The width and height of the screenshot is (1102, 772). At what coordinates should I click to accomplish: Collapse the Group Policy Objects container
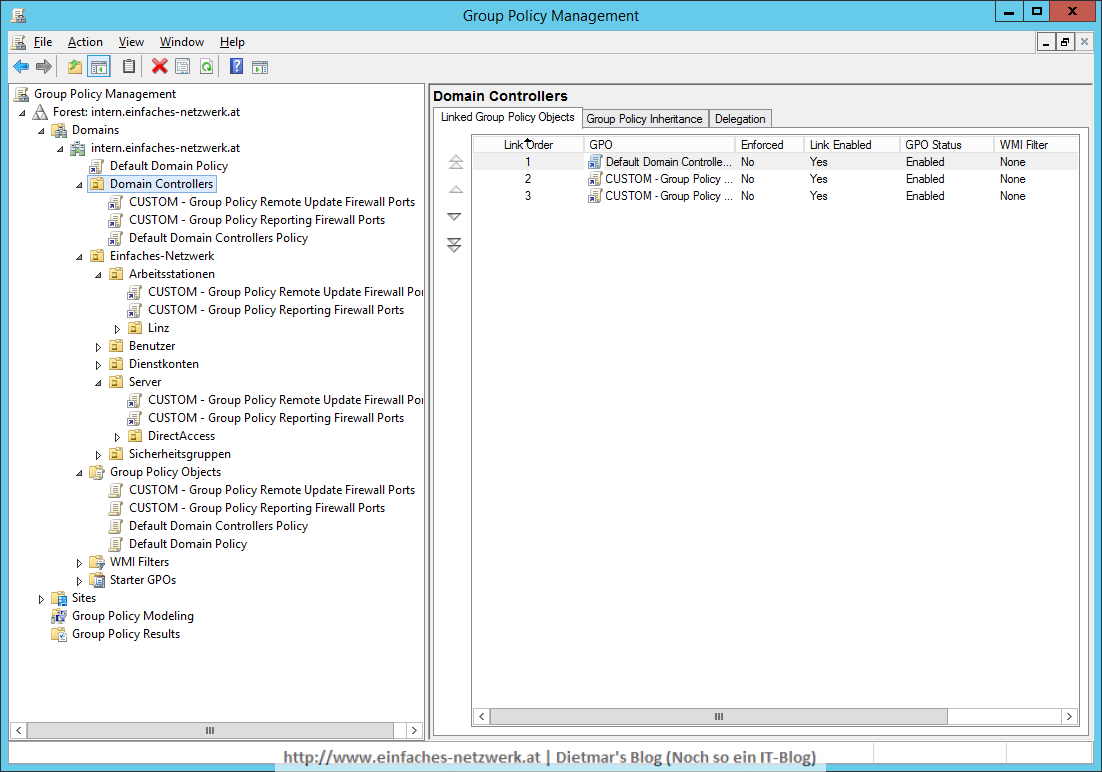[79, 473]
